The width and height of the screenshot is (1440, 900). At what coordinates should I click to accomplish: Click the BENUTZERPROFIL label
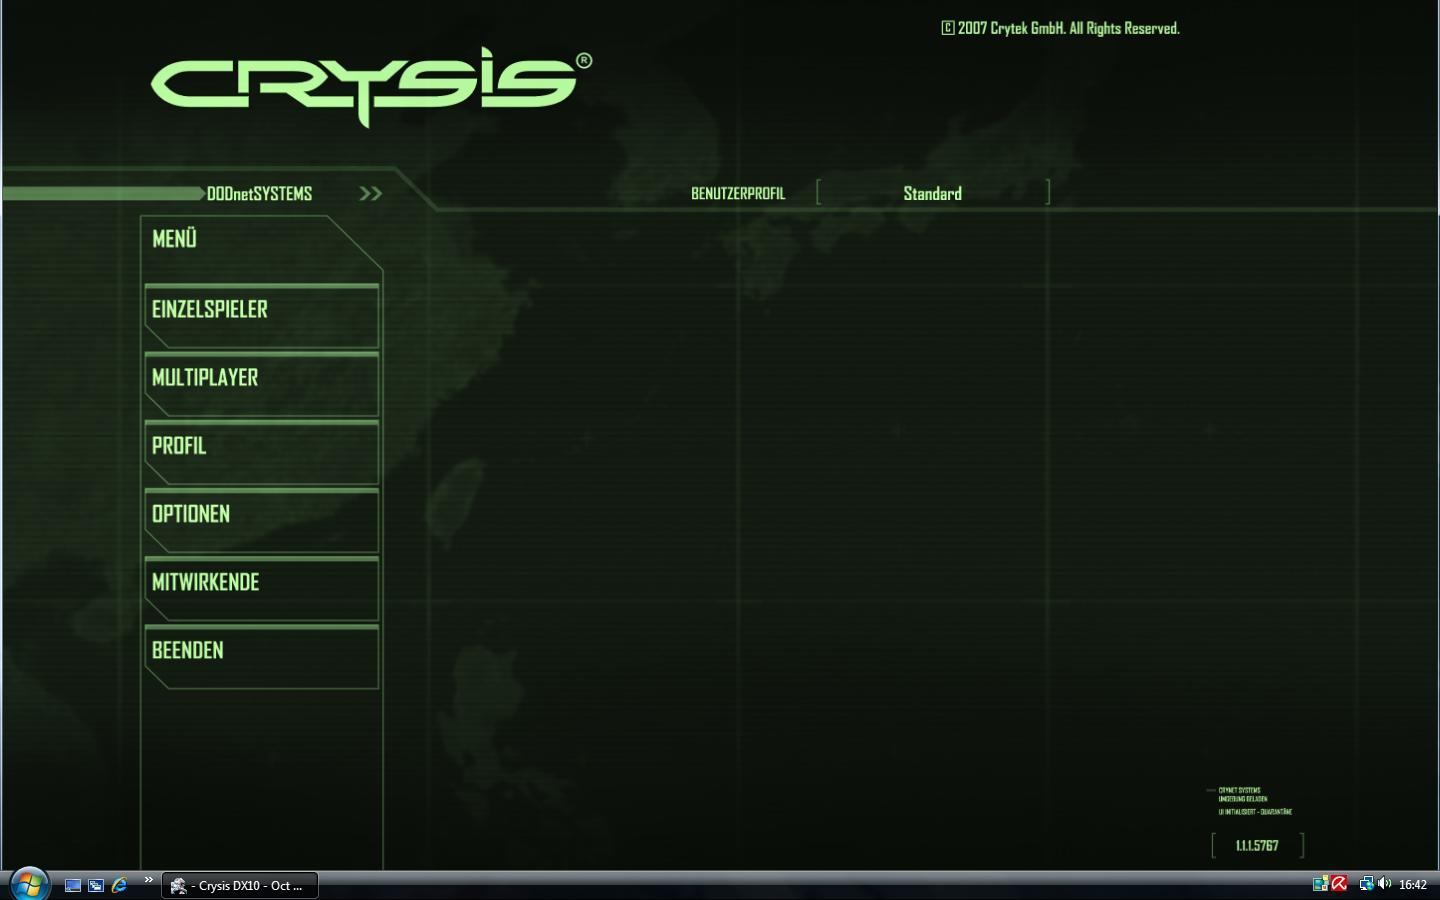point(738,193)
